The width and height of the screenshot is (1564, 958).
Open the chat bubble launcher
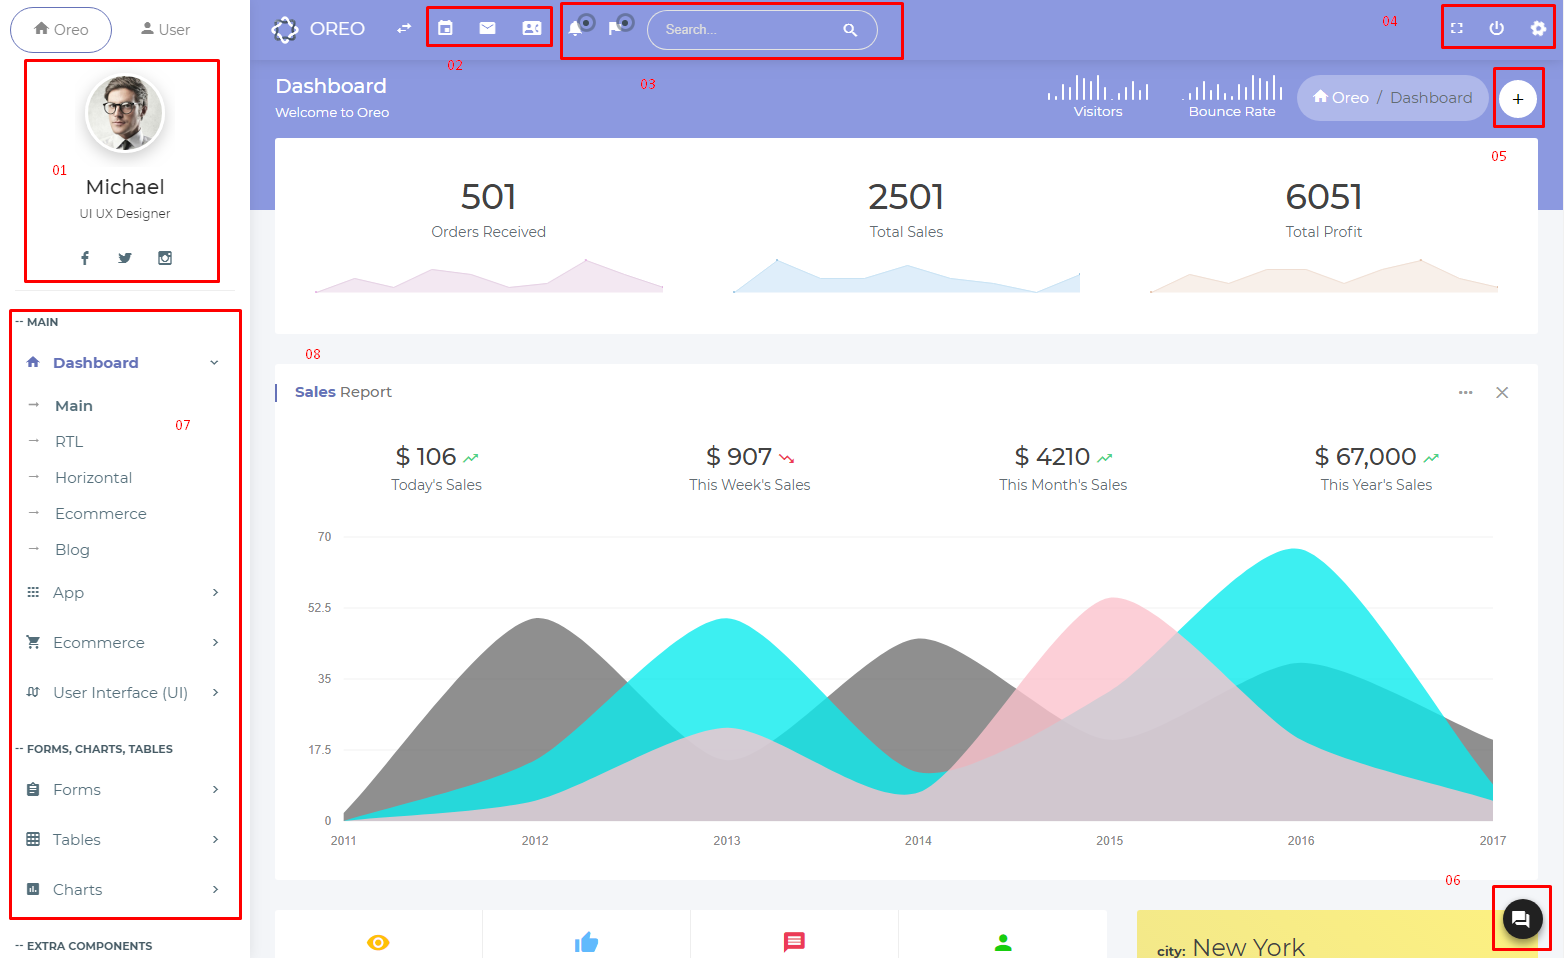pyautogui.click(x=1521, y=919)
